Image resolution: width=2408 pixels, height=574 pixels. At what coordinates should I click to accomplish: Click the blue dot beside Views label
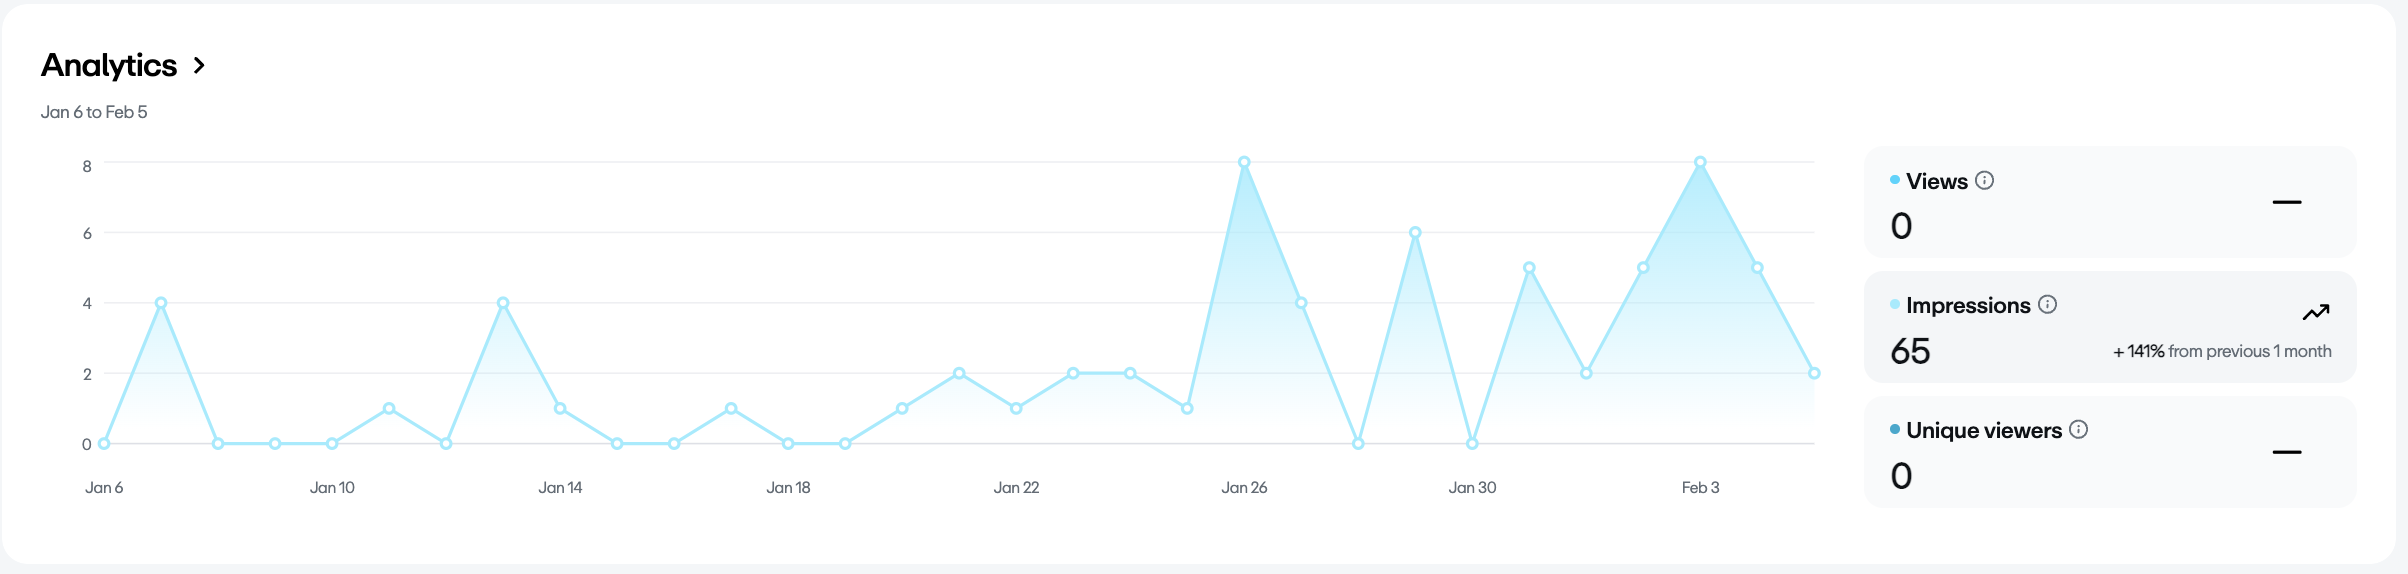tap(1894, 180)
